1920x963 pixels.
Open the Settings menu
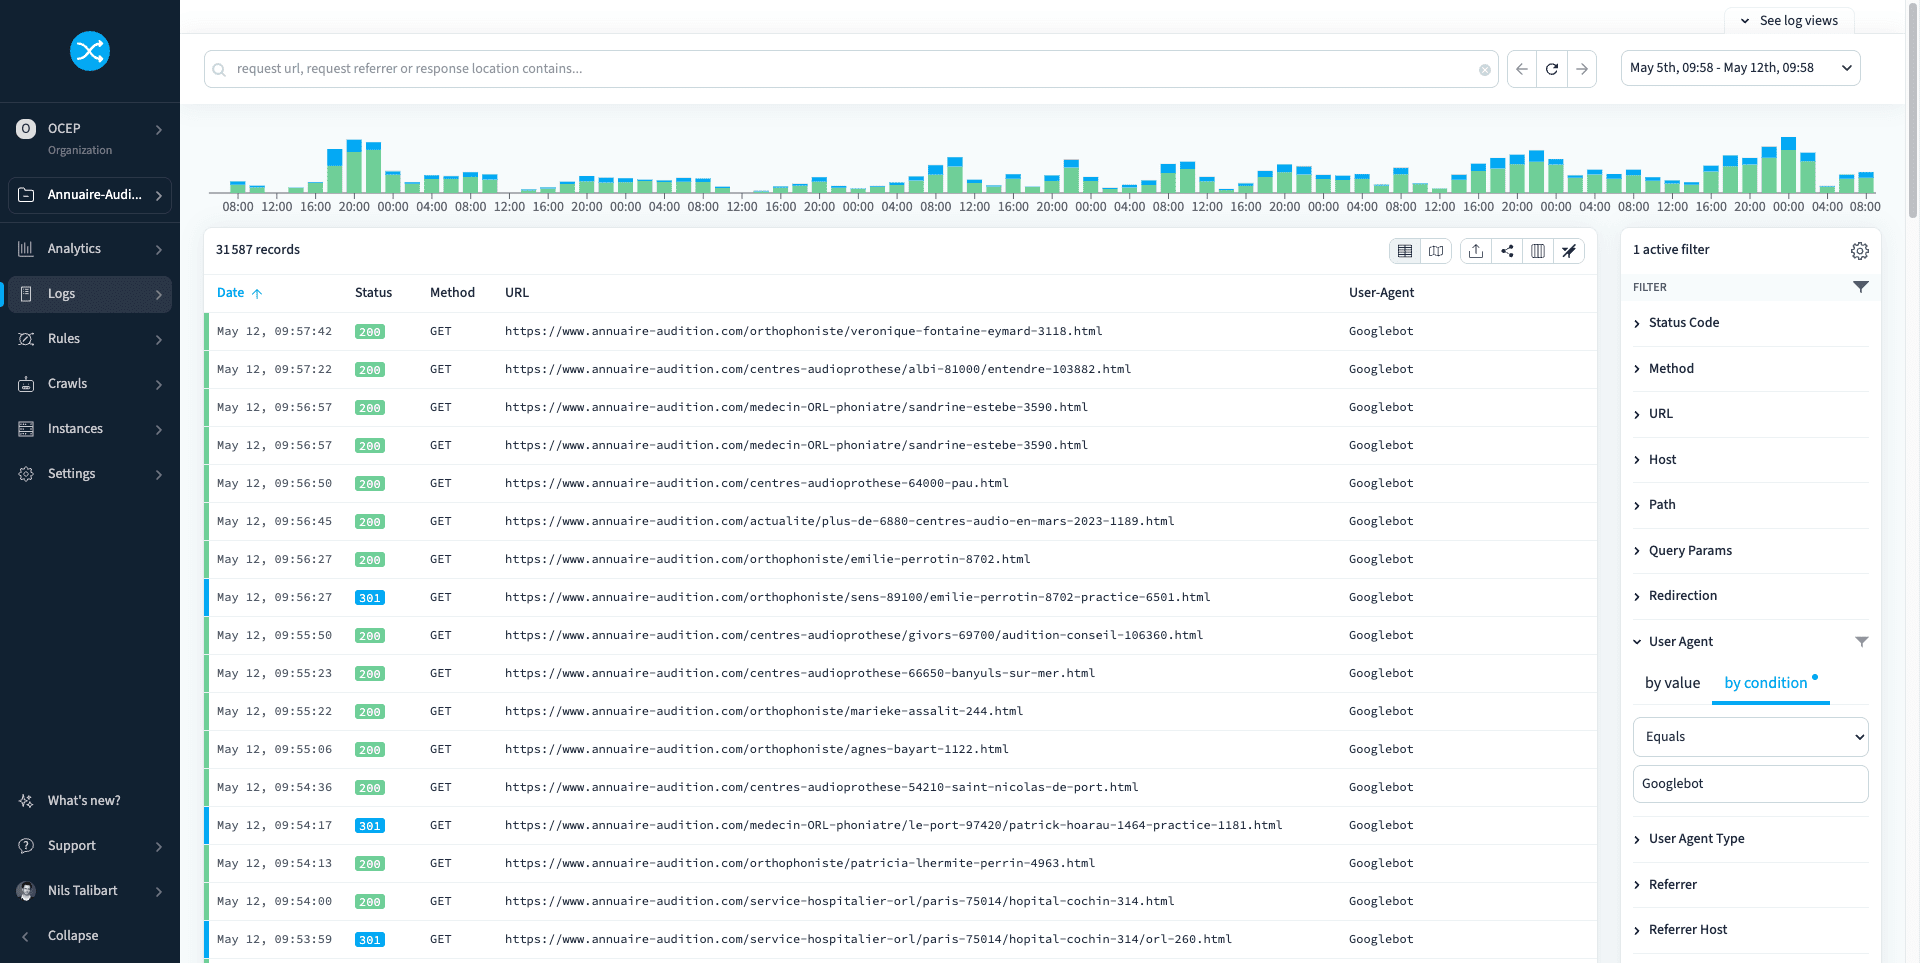[90, 474]
